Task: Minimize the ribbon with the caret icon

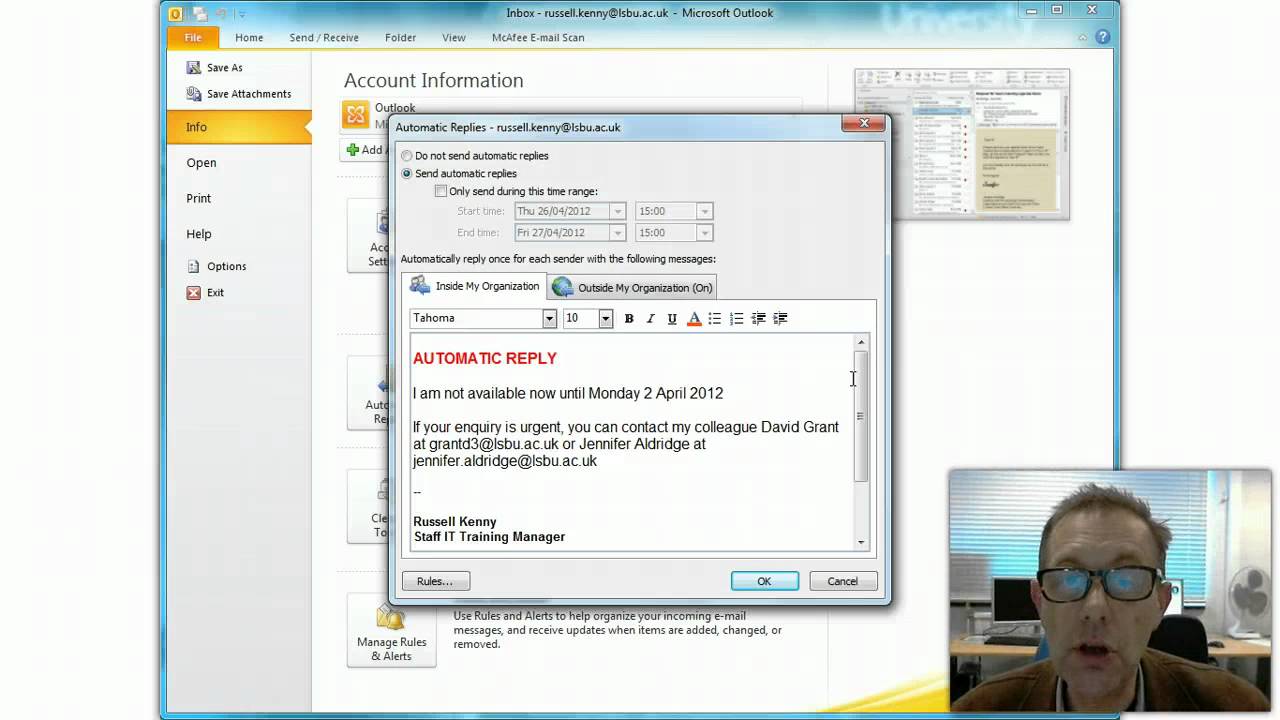Action: click(1082, 37)
